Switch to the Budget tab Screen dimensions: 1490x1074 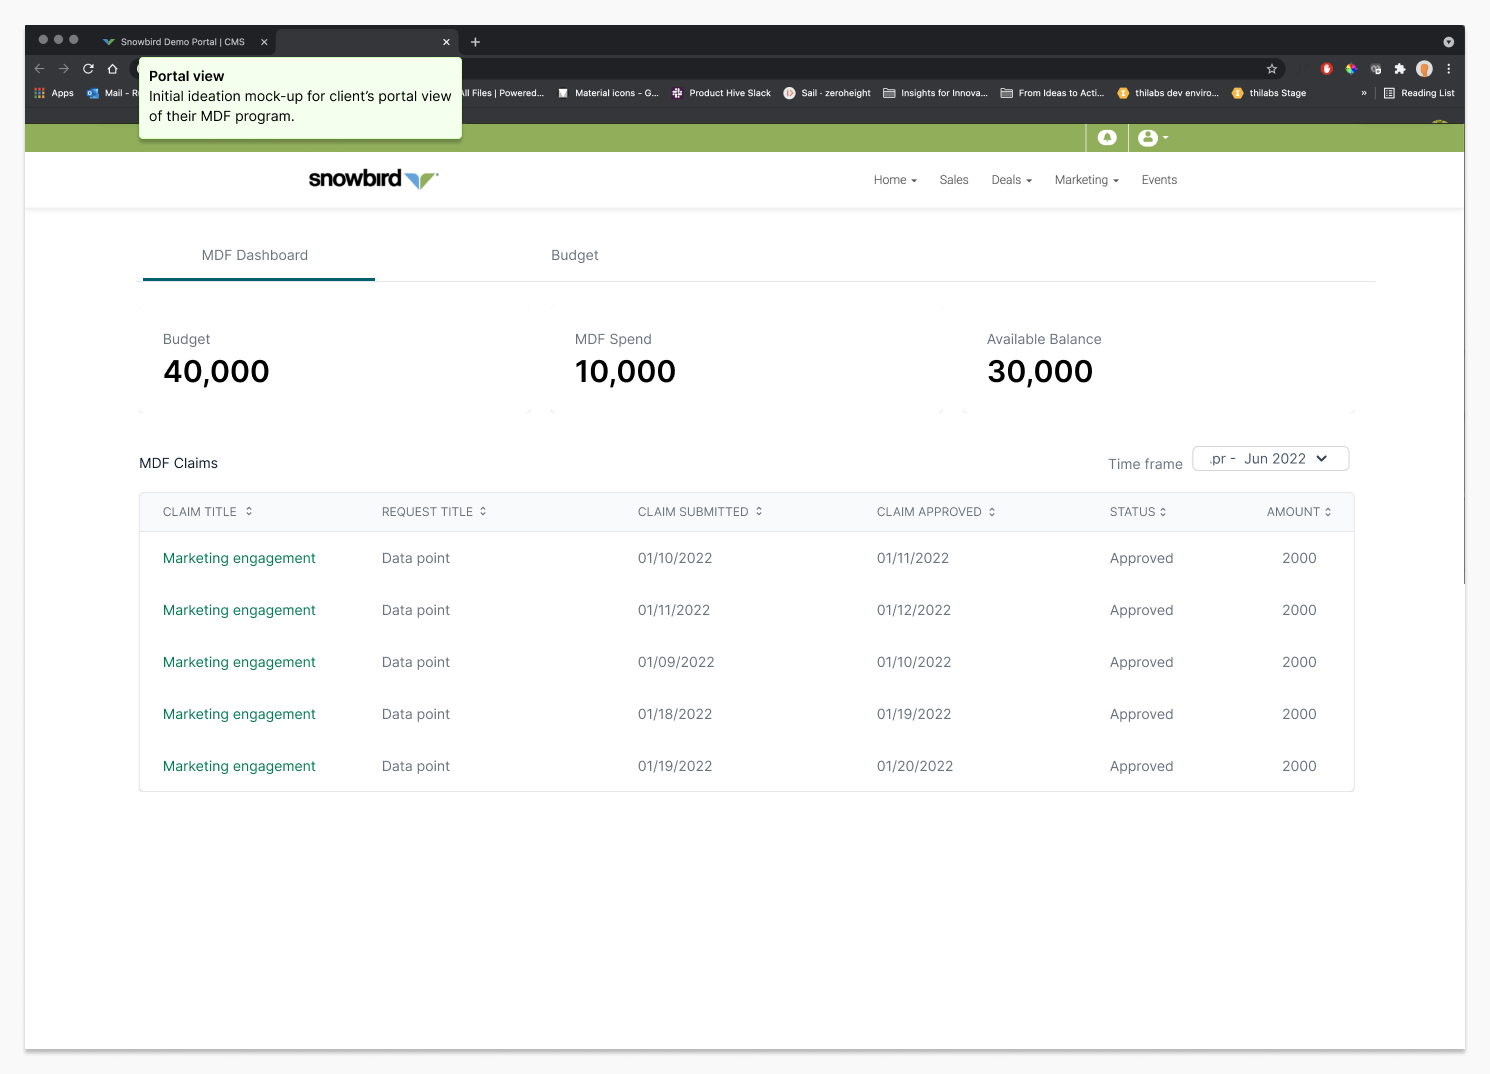tap(574, 256)
